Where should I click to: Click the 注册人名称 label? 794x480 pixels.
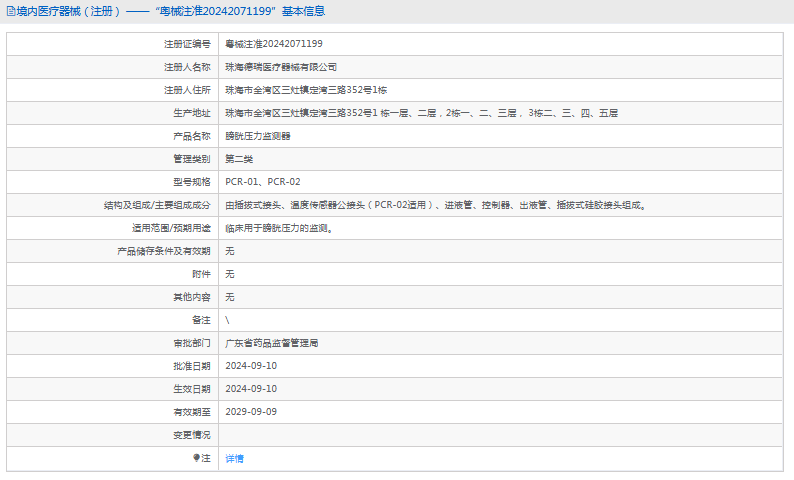coord(187,67)
